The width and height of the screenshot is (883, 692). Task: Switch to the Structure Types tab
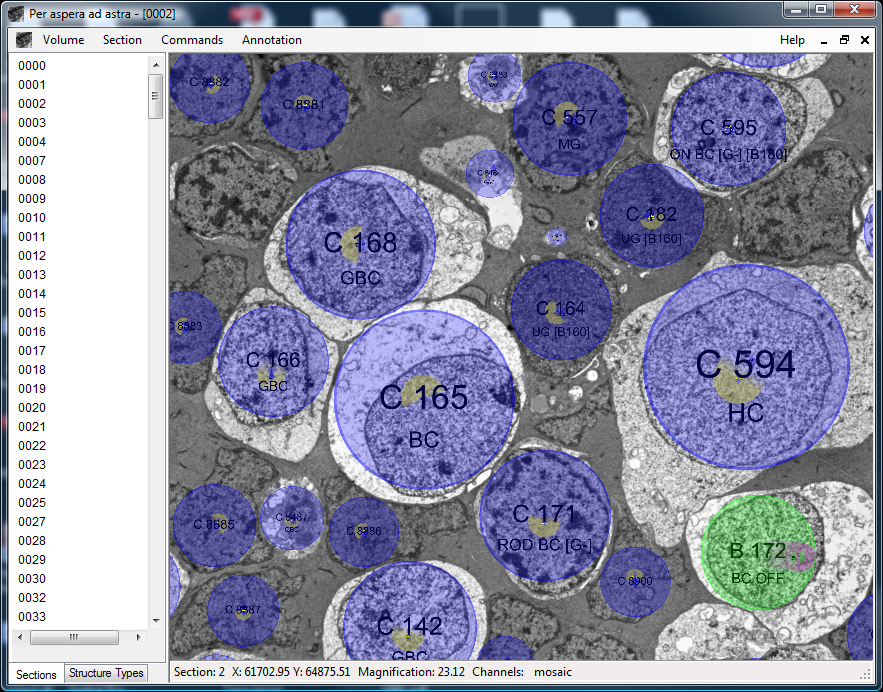pyautogui.click(x=106, y=674)
